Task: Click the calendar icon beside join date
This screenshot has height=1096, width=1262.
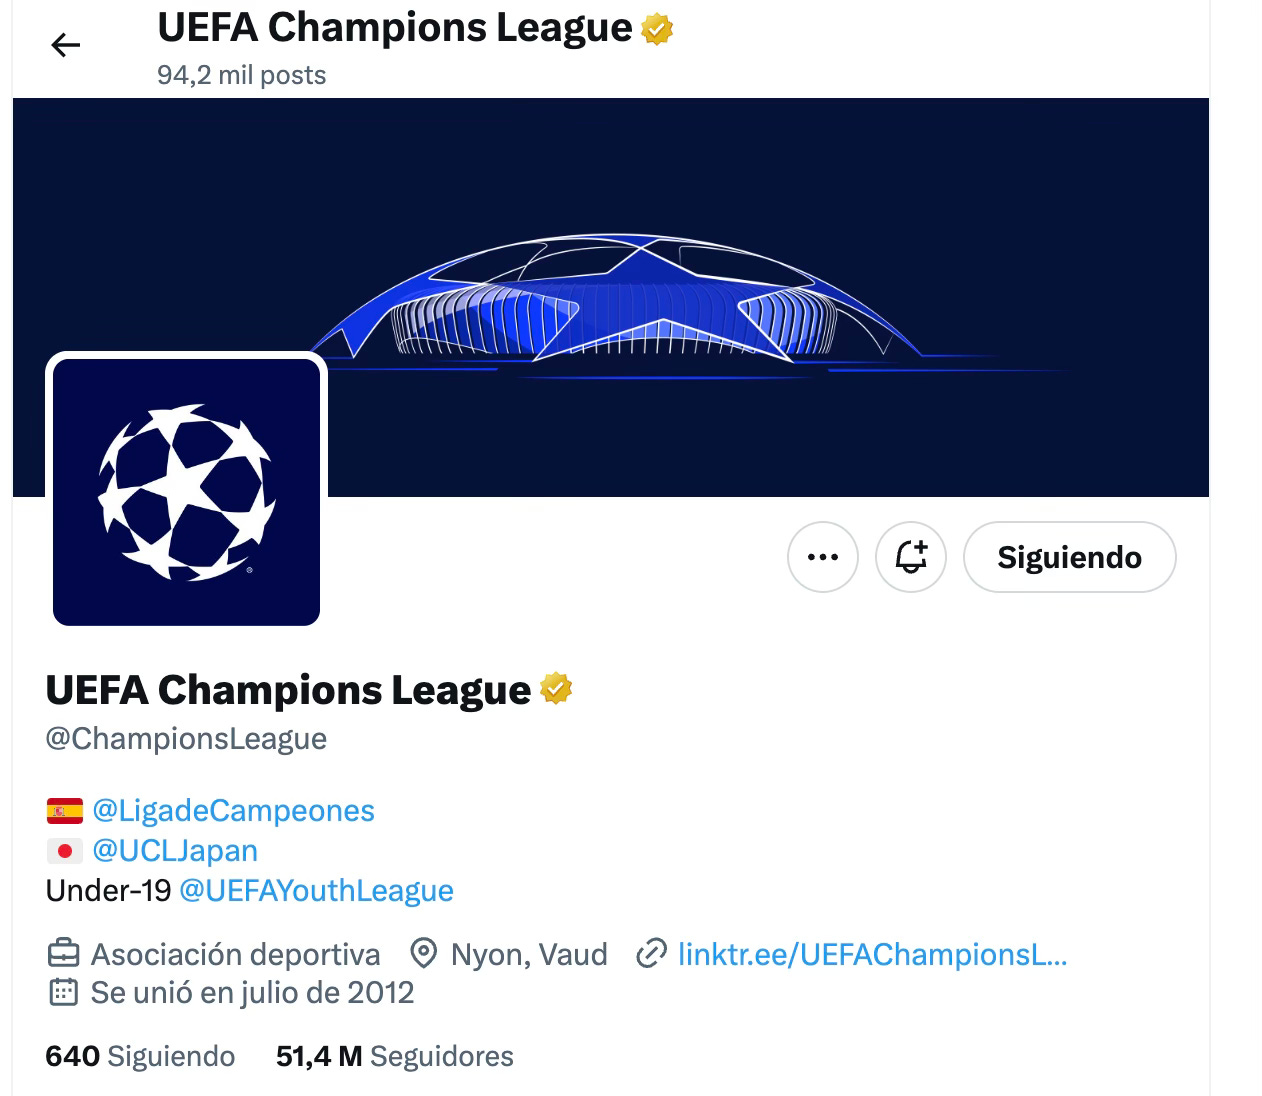Action: 63,992
